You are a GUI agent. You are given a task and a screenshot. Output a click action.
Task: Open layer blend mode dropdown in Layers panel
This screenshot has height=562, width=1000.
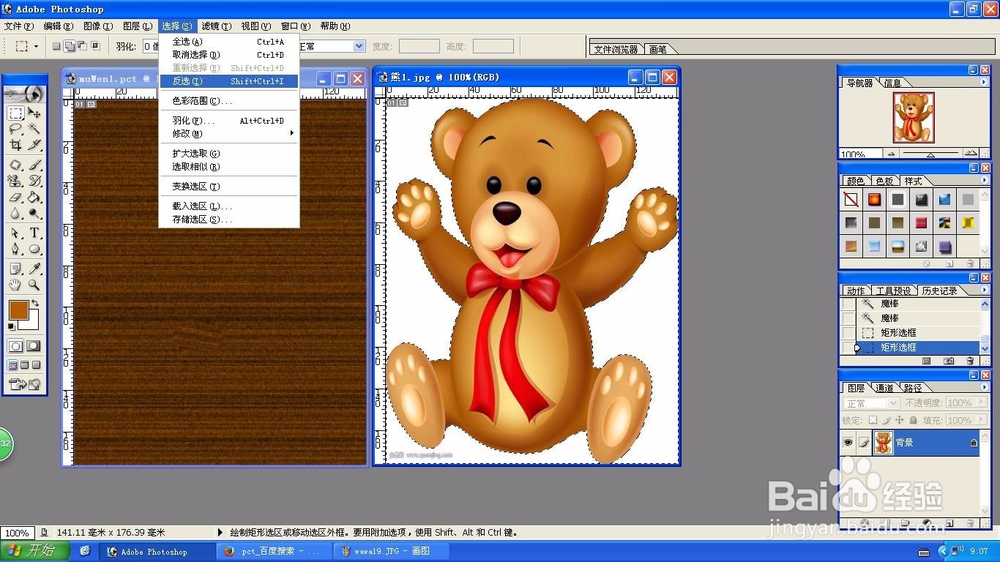pos(892,403)
